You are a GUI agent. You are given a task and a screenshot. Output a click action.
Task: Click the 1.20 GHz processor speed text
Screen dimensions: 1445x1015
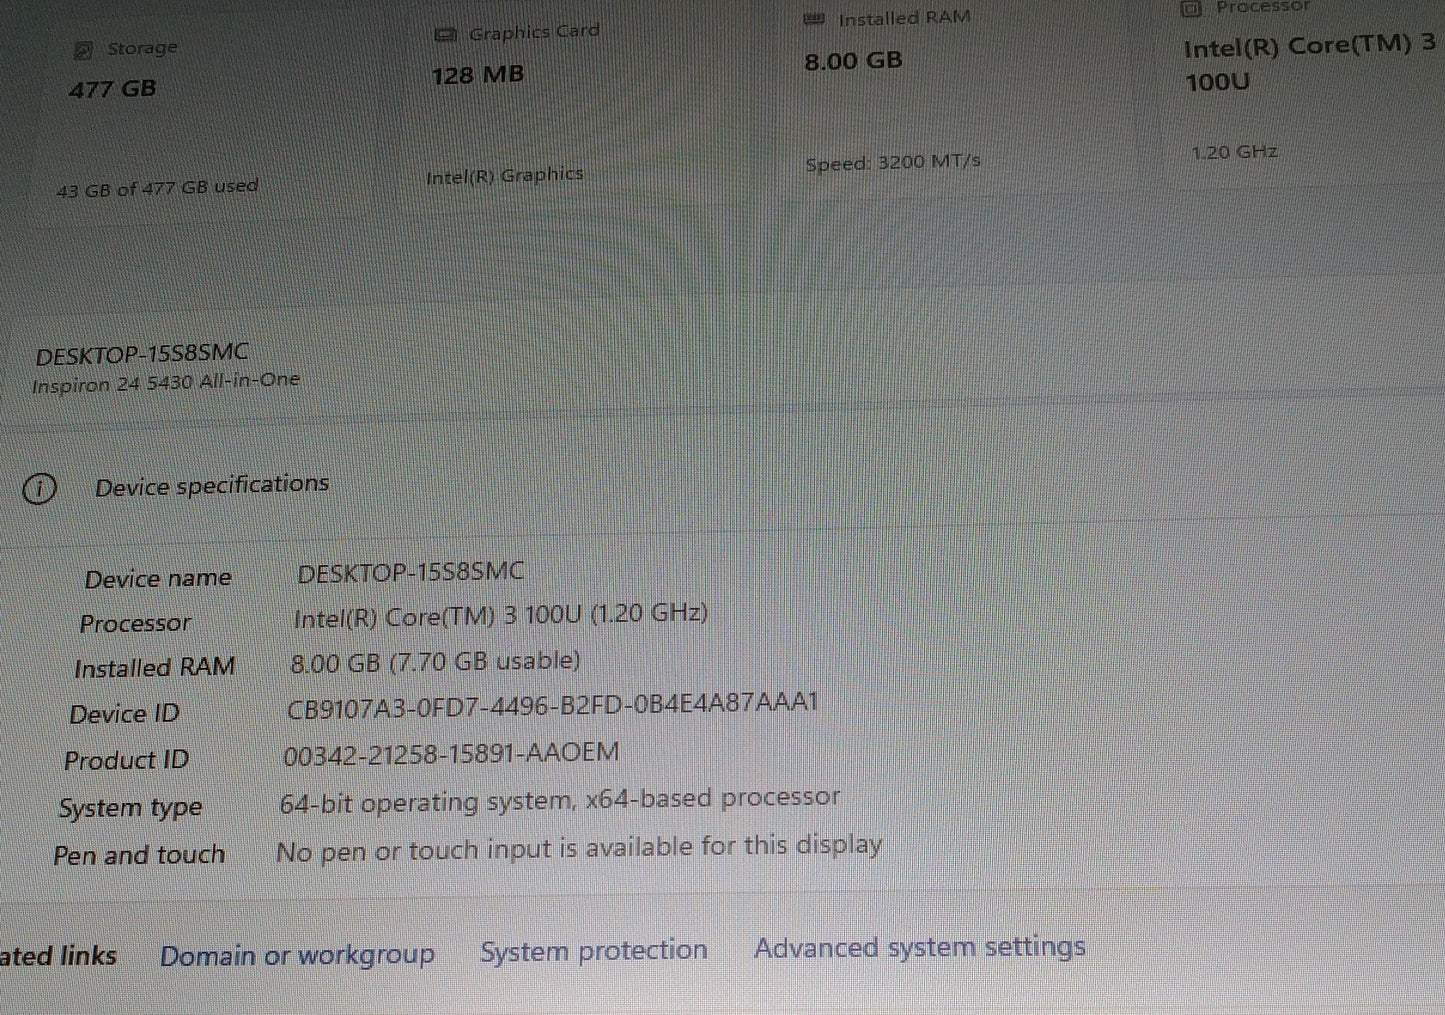pos(1234,152)
